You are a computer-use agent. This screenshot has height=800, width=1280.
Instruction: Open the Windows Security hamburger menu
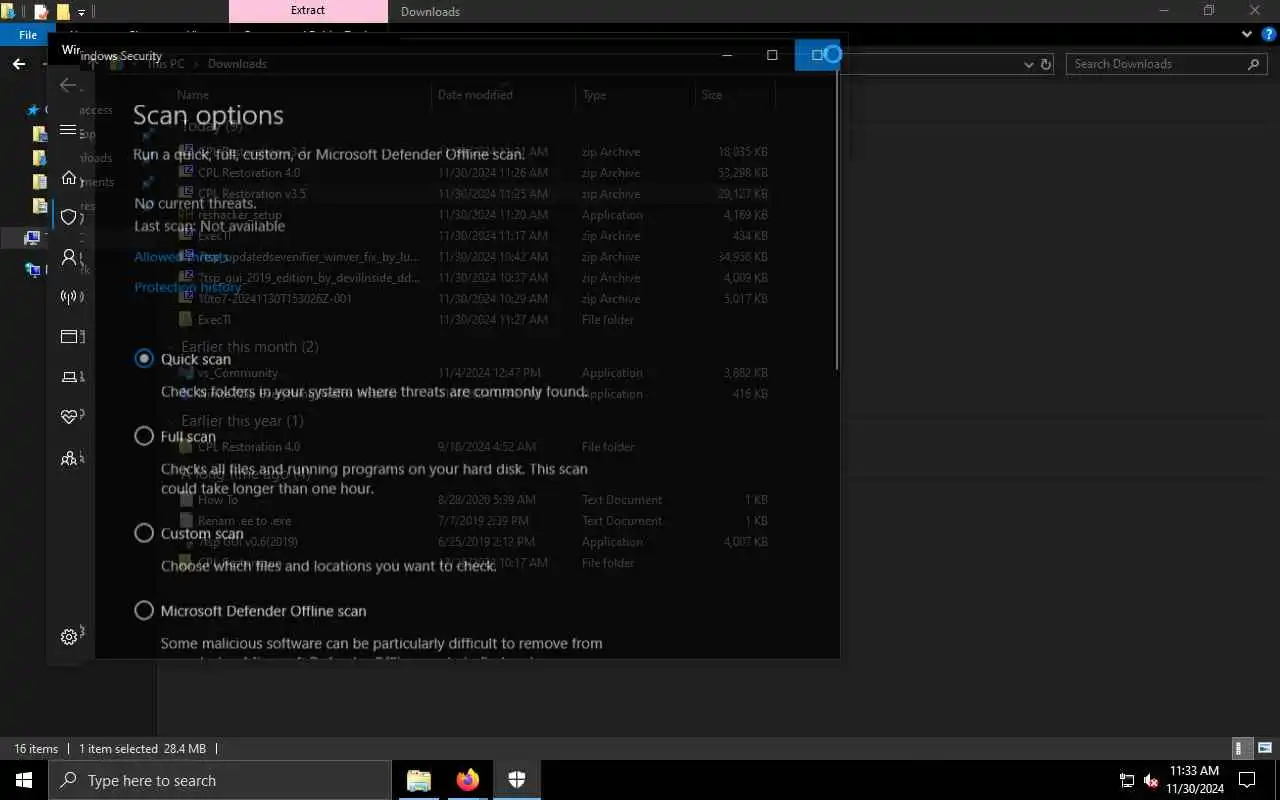pos(68,130)
